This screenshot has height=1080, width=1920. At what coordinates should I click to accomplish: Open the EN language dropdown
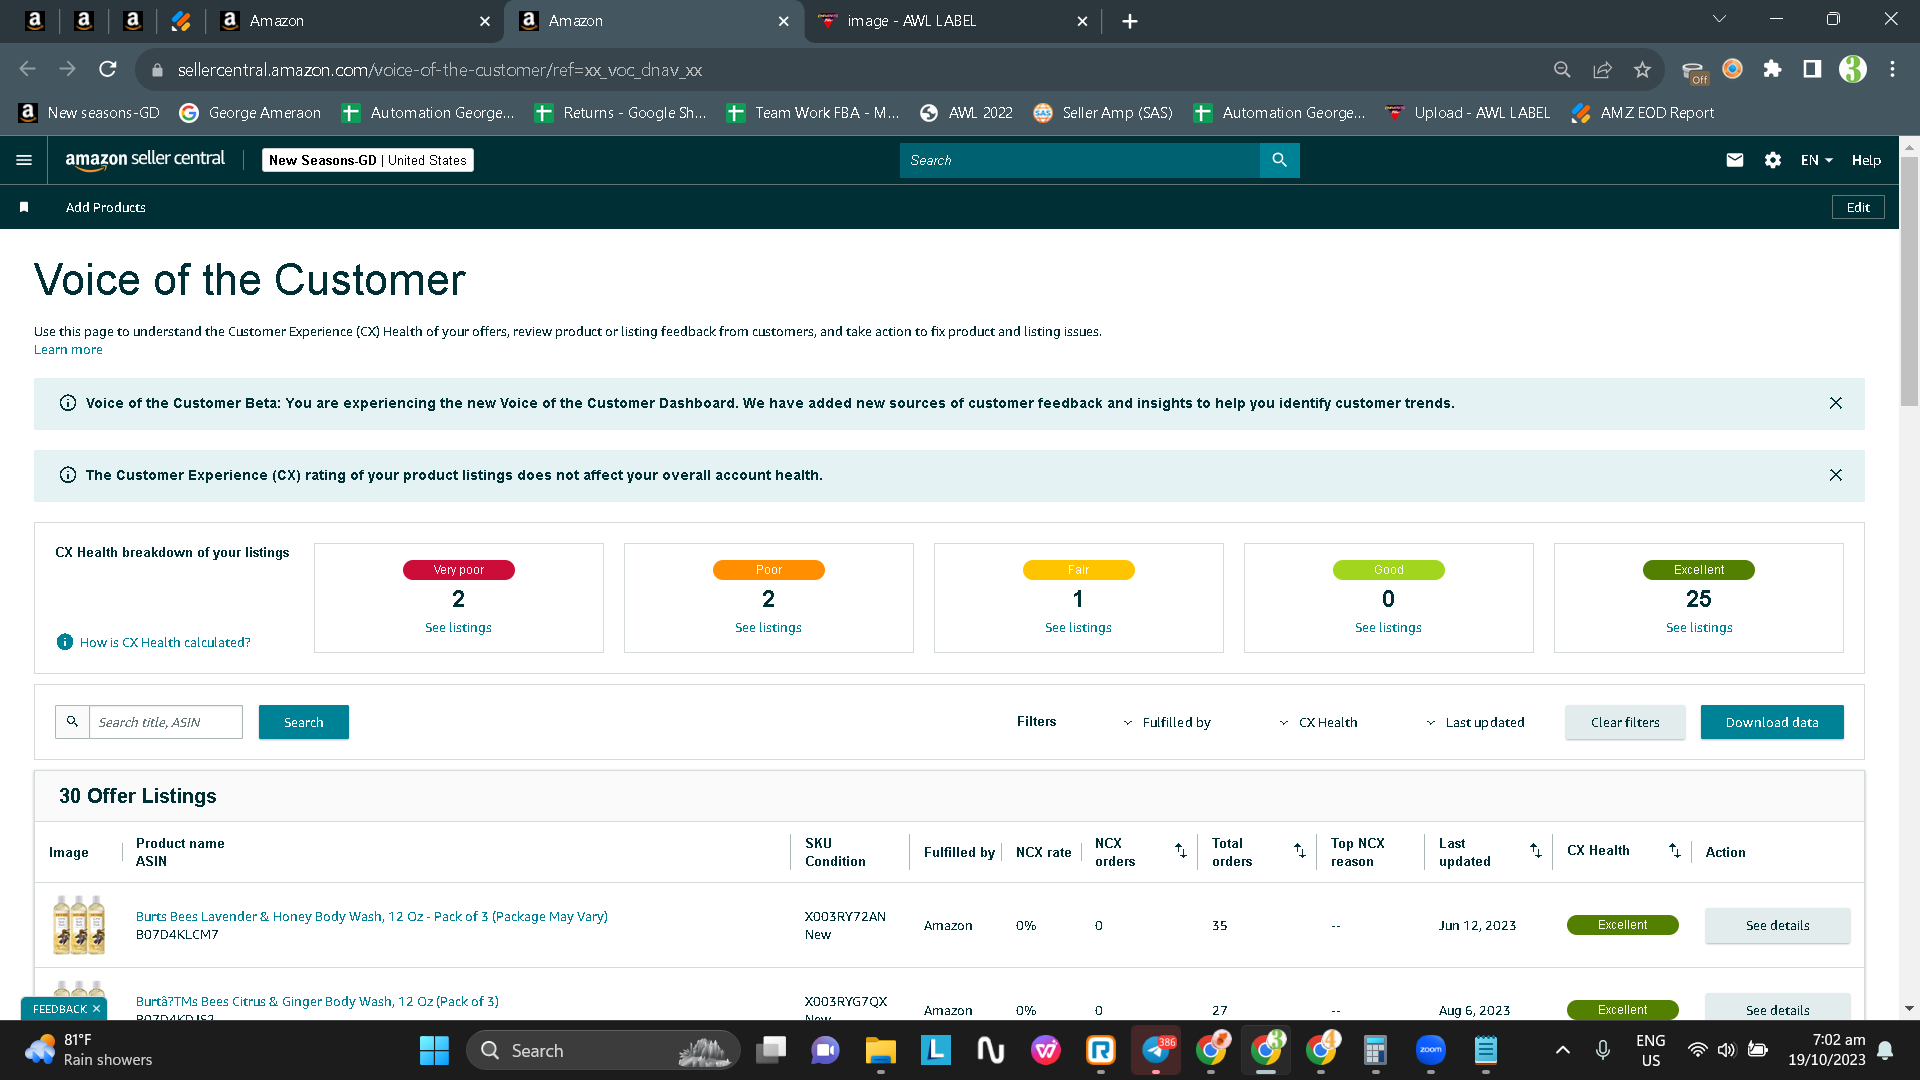tap(1817, 160)
